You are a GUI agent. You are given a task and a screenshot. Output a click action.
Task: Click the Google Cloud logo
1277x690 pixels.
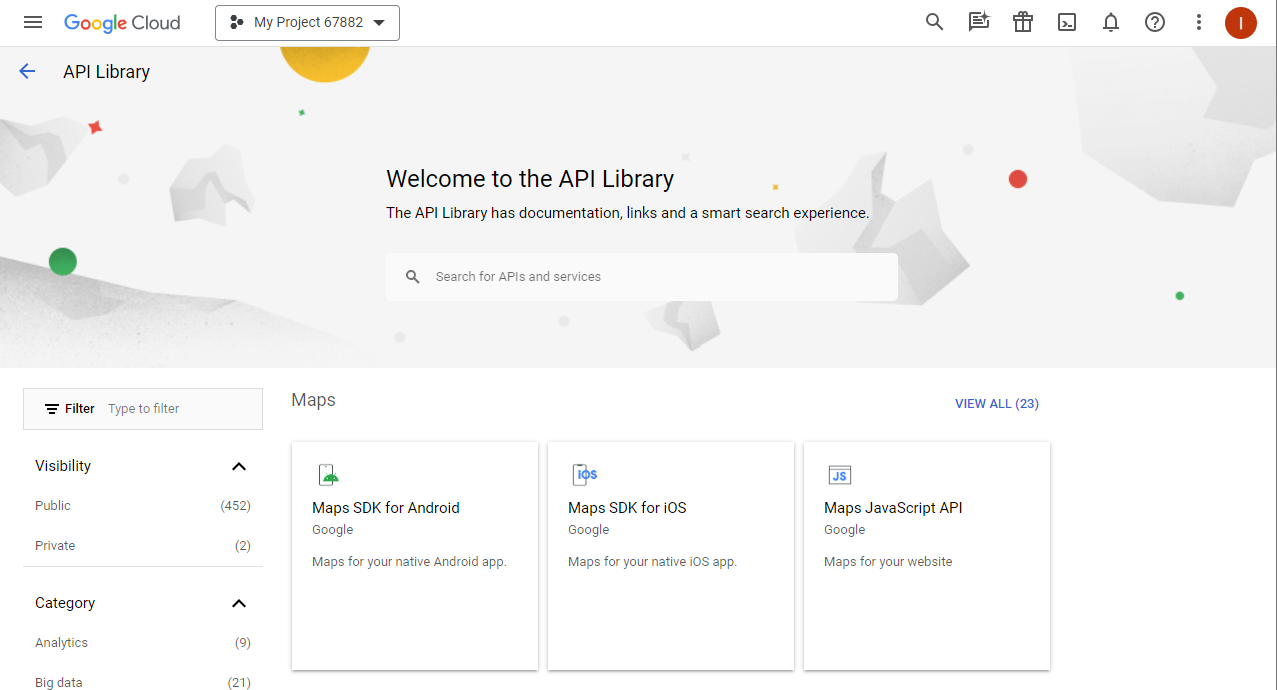tap(122, 22)
